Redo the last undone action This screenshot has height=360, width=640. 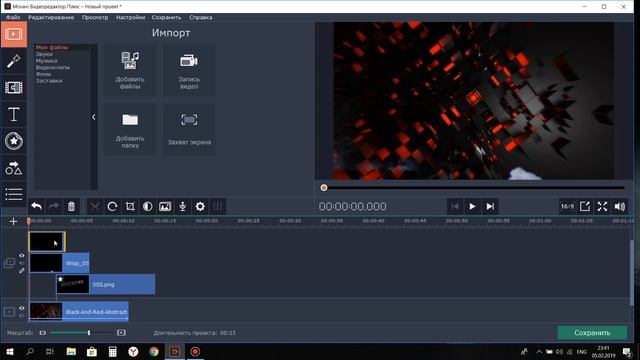coord(54,207)
